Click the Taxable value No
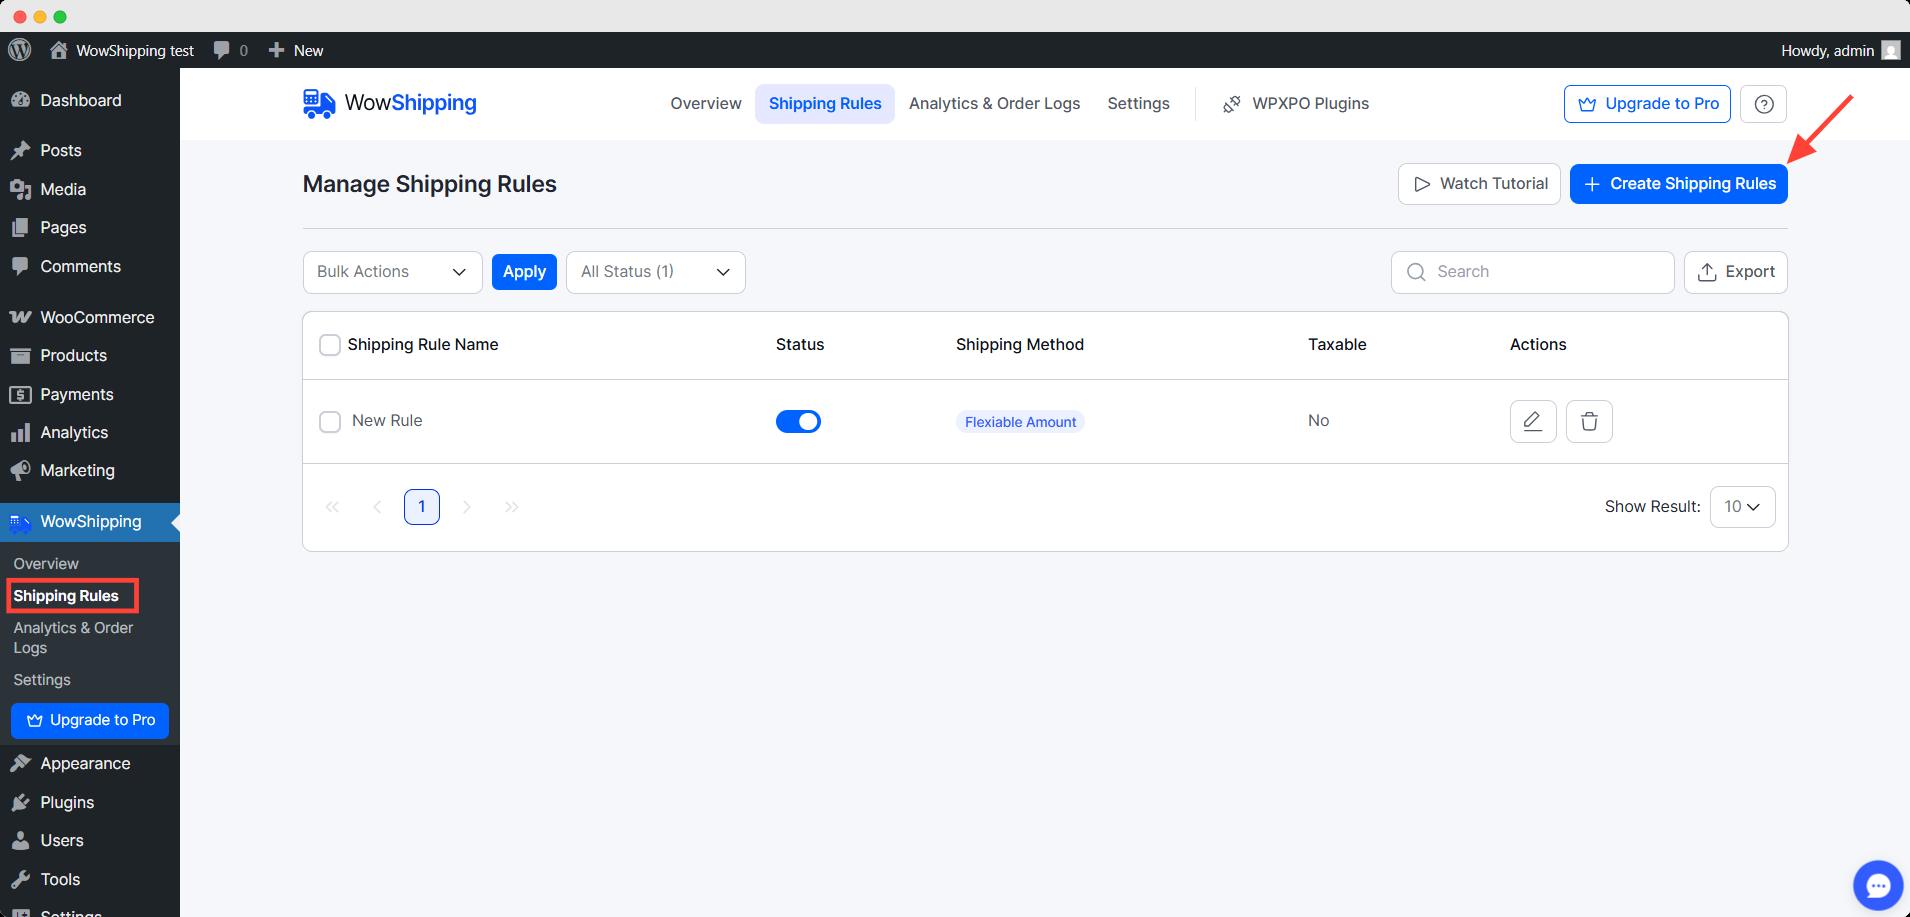The width and height of the screenshot is (1910, 917). [x=1318, y=421]
